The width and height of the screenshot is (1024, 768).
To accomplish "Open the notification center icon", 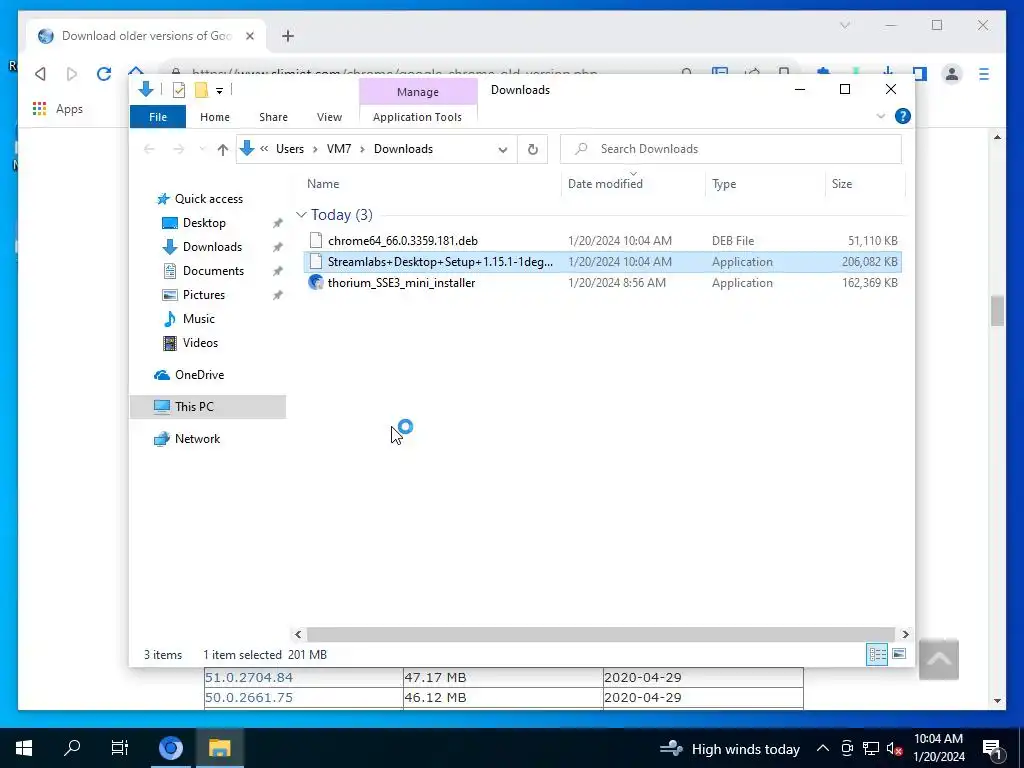I will tap(992, 748).
